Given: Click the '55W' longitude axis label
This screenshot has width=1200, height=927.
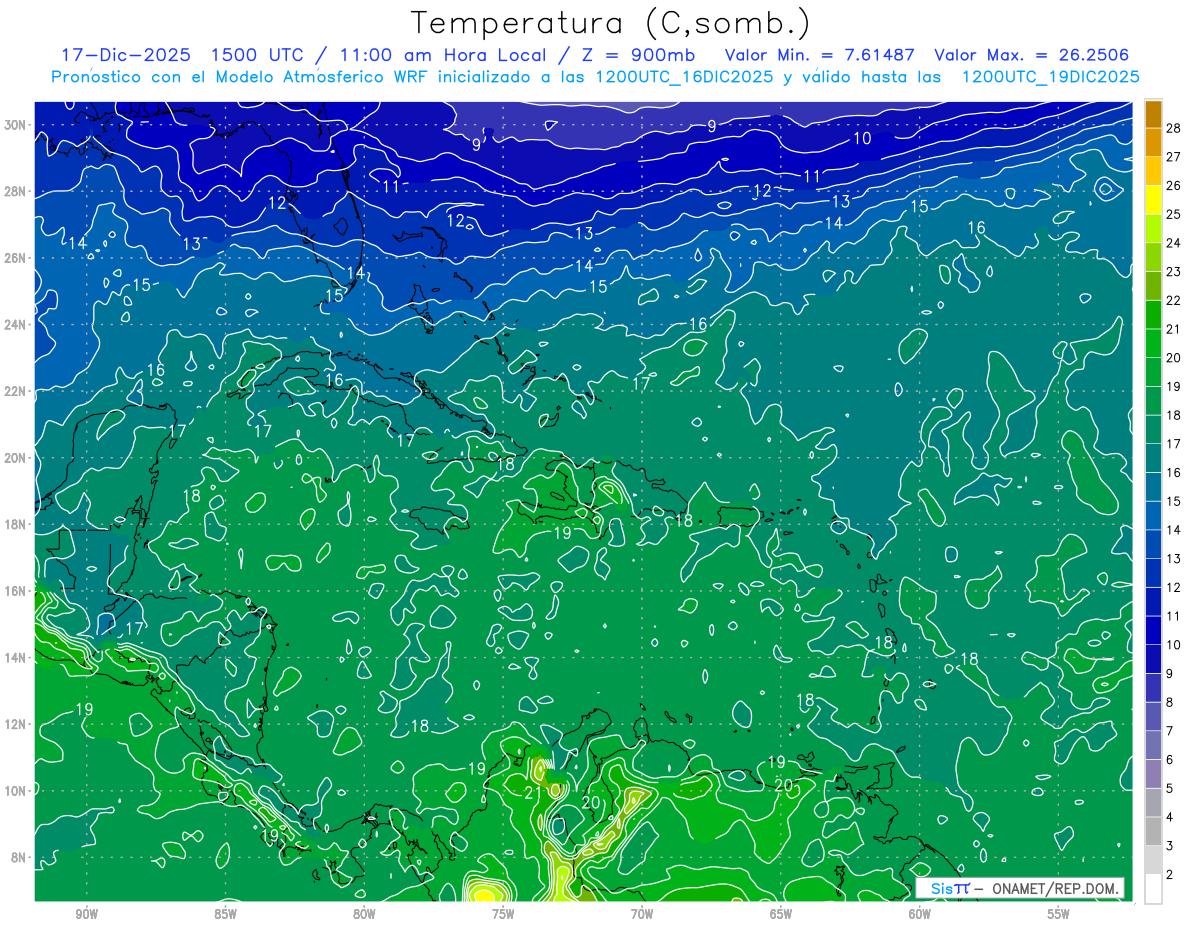Looking at the screenshot, I should pos(1059,914).
